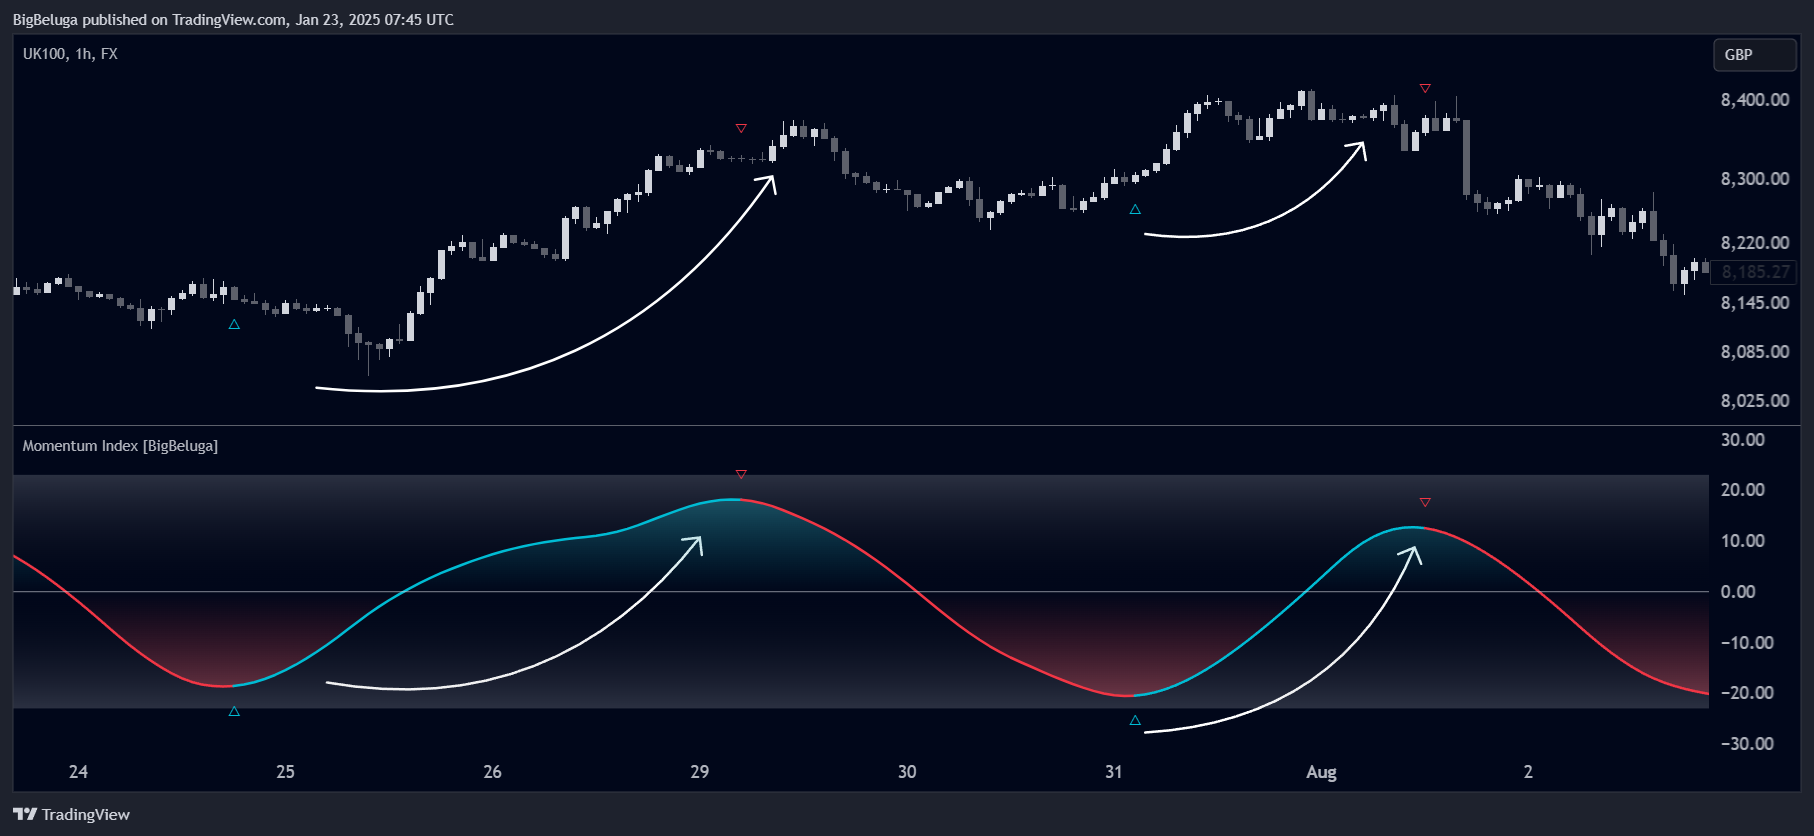The image size is (1814, 836).
Task: Click the red sell triangle above price after Aug
Action: pyautogui.click(x=1425, y=88)
